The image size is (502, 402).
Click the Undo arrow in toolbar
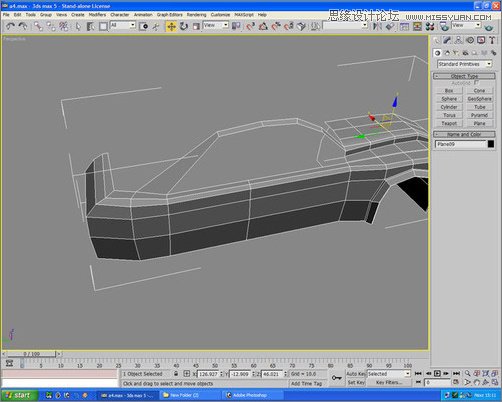pyautogui.click(x=10, y=26)
